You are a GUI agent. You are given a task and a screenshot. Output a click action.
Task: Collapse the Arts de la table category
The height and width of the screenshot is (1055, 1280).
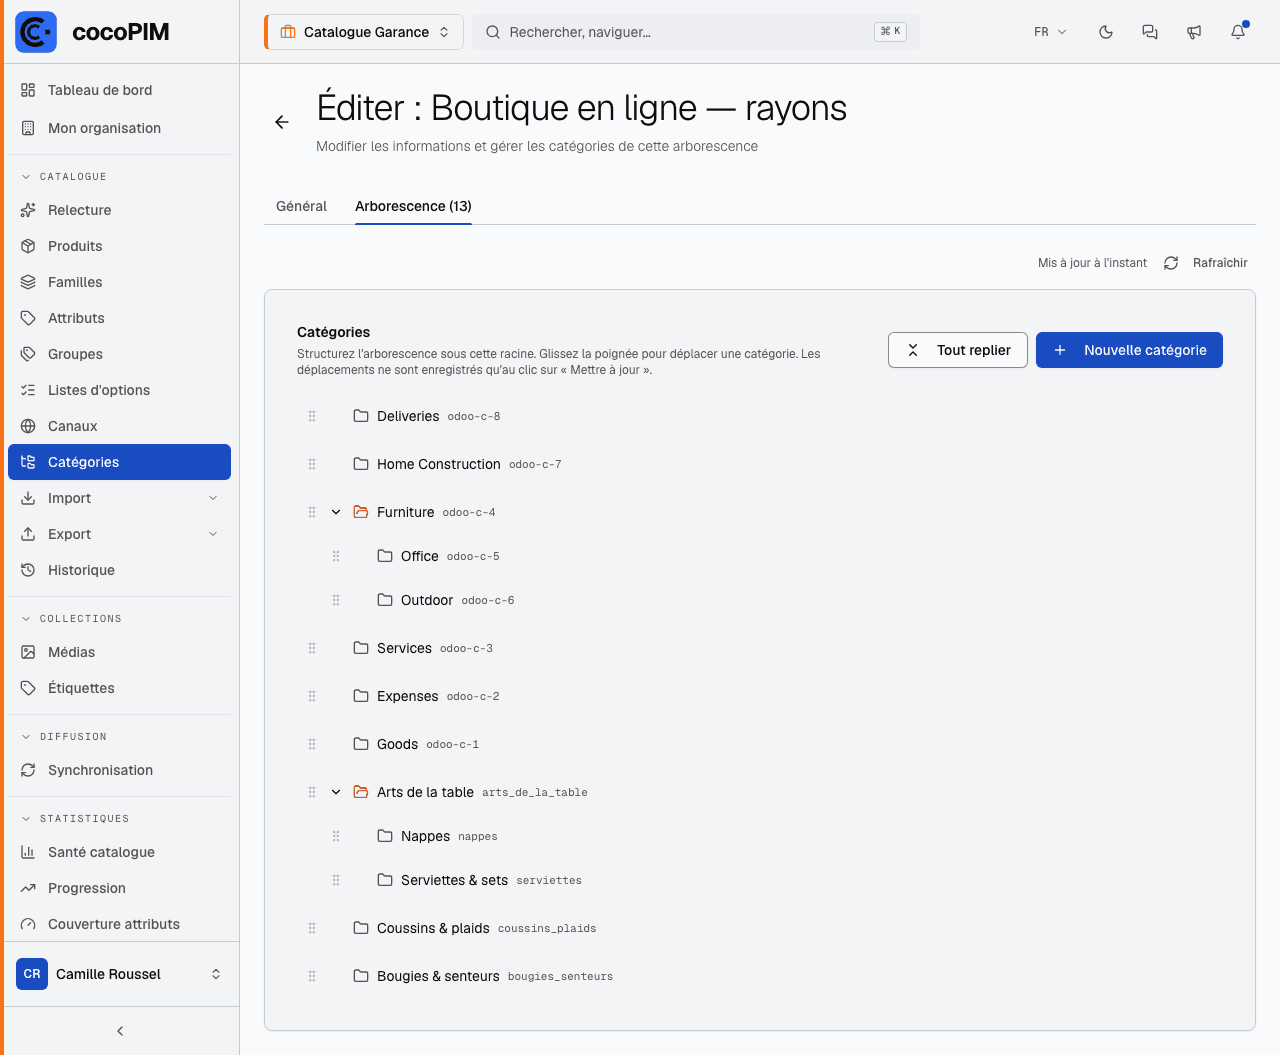336,792
